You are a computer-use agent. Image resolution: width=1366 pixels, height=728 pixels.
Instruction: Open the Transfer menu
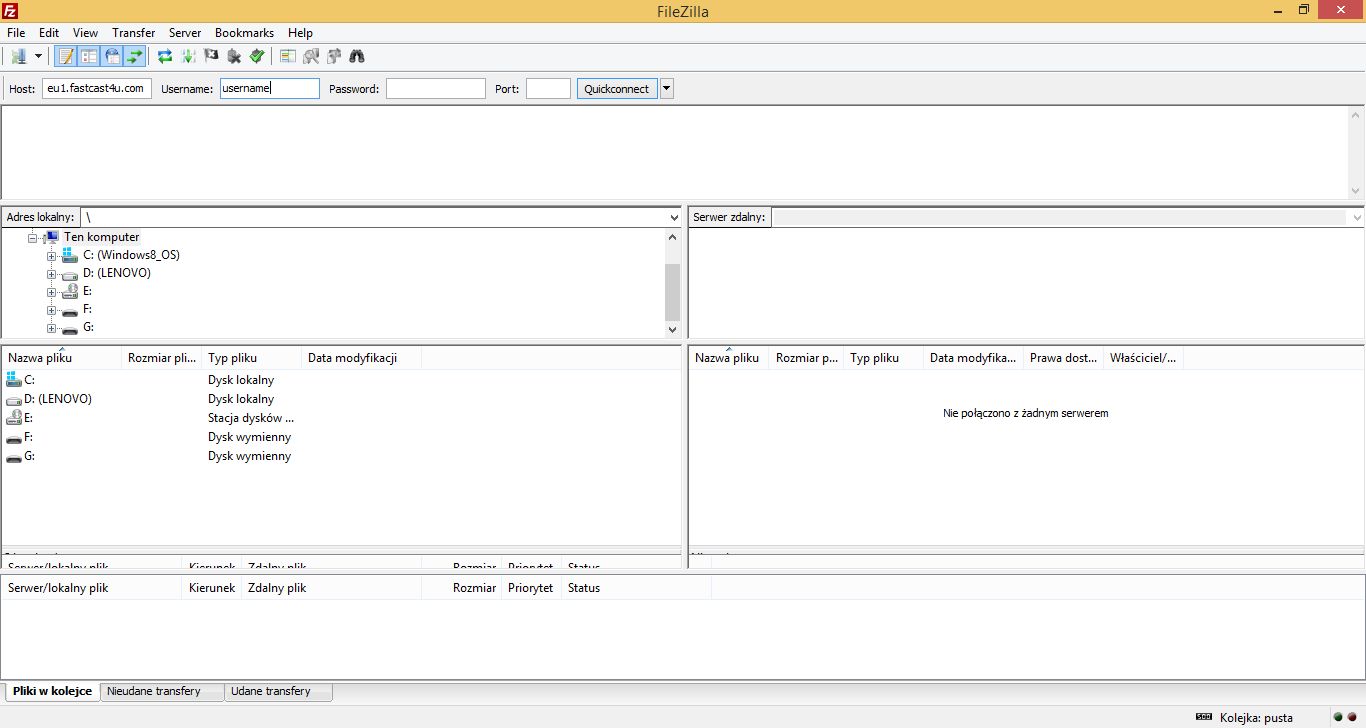(134, 33)
